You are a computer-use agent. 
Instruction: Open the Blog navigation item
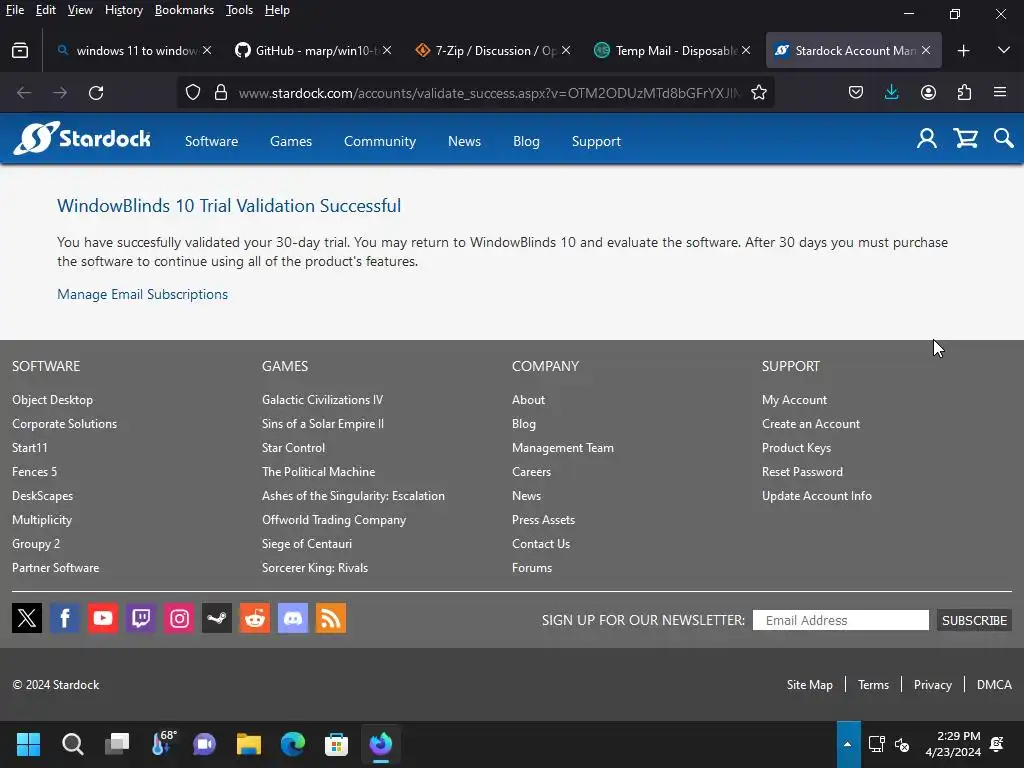click(x=526, y=141)
